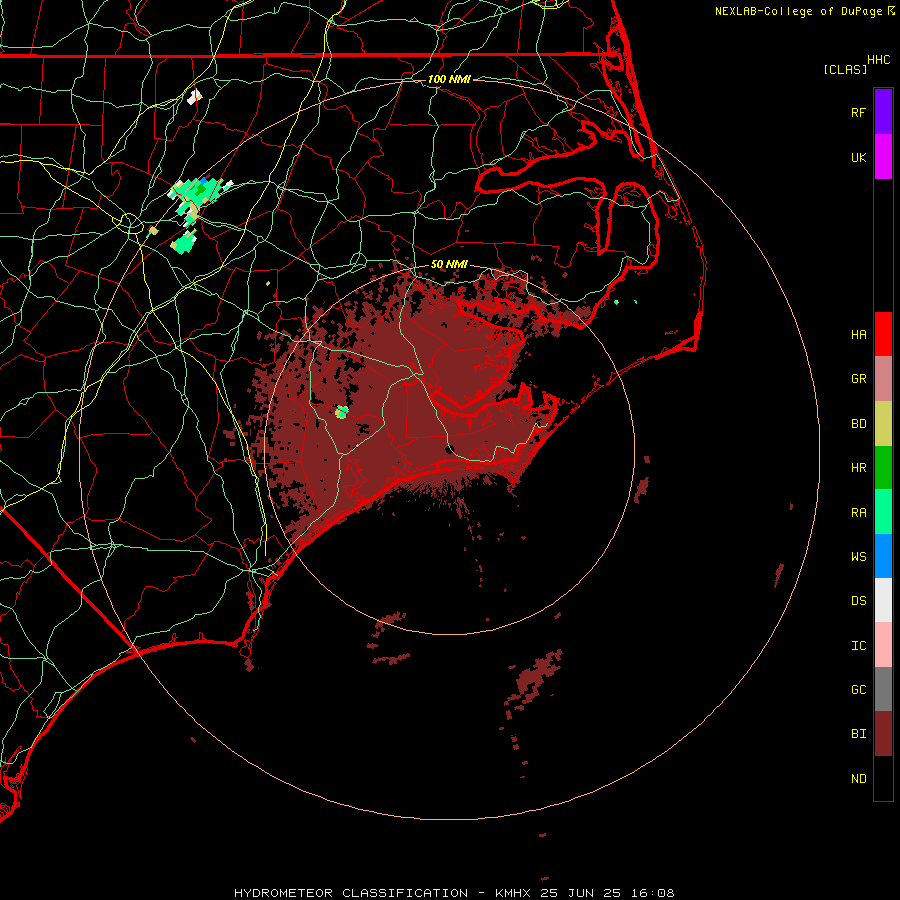Click the RF legend label

pos(858,112)
